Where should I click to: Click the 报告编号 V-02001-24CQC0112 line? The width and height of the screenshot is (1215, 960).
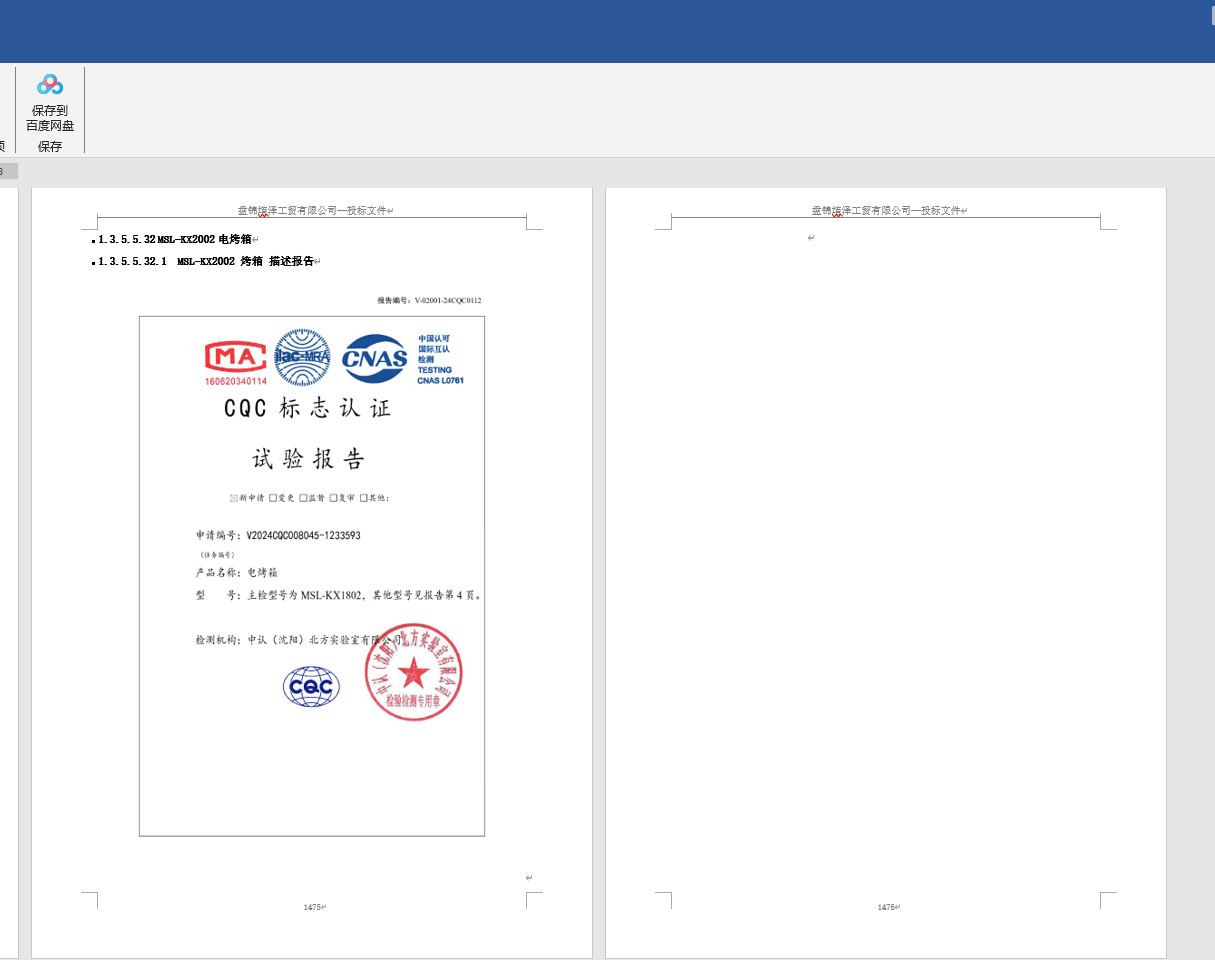429,300
